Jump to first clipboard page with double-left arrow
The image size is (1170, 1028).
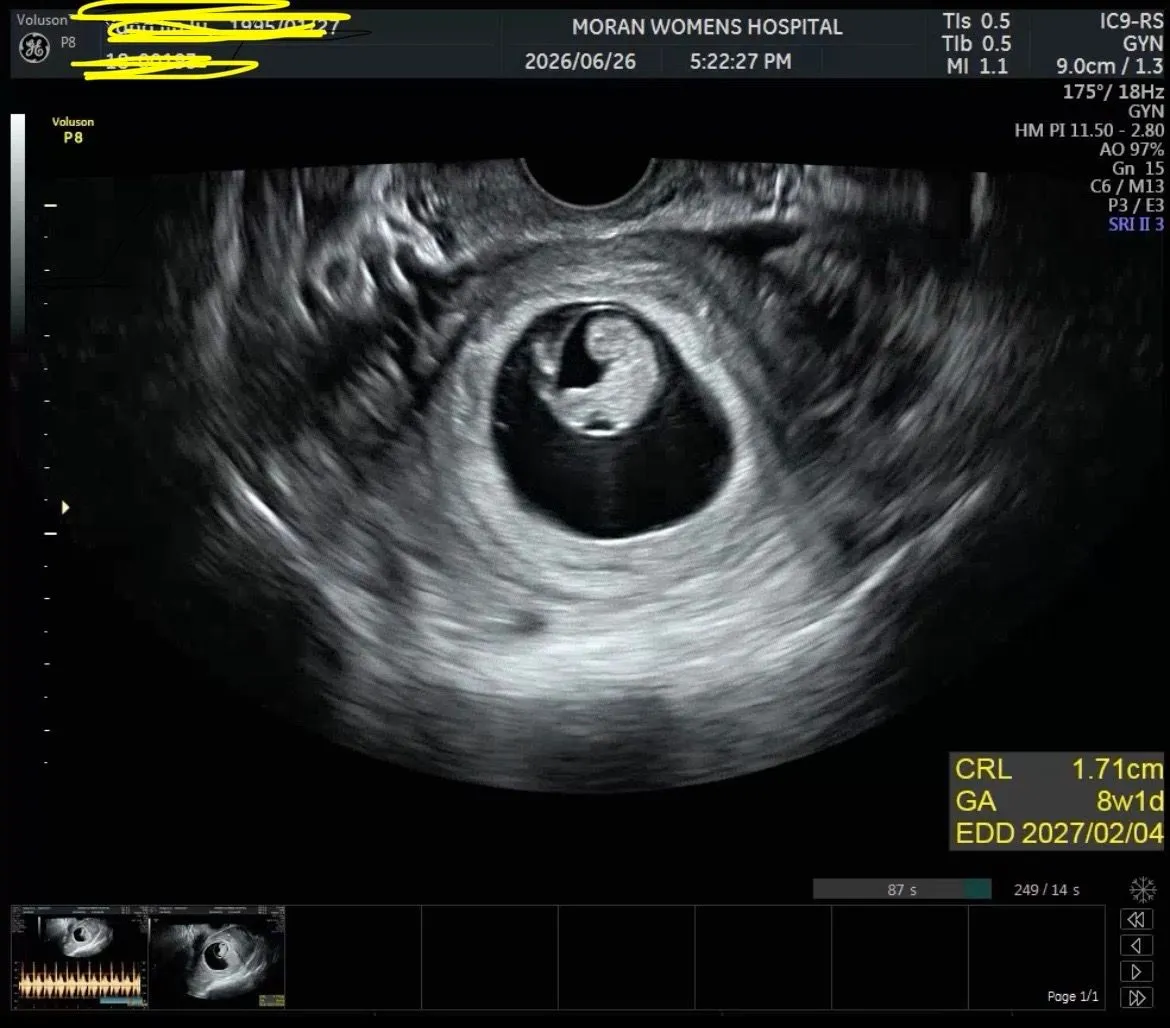1136,919
